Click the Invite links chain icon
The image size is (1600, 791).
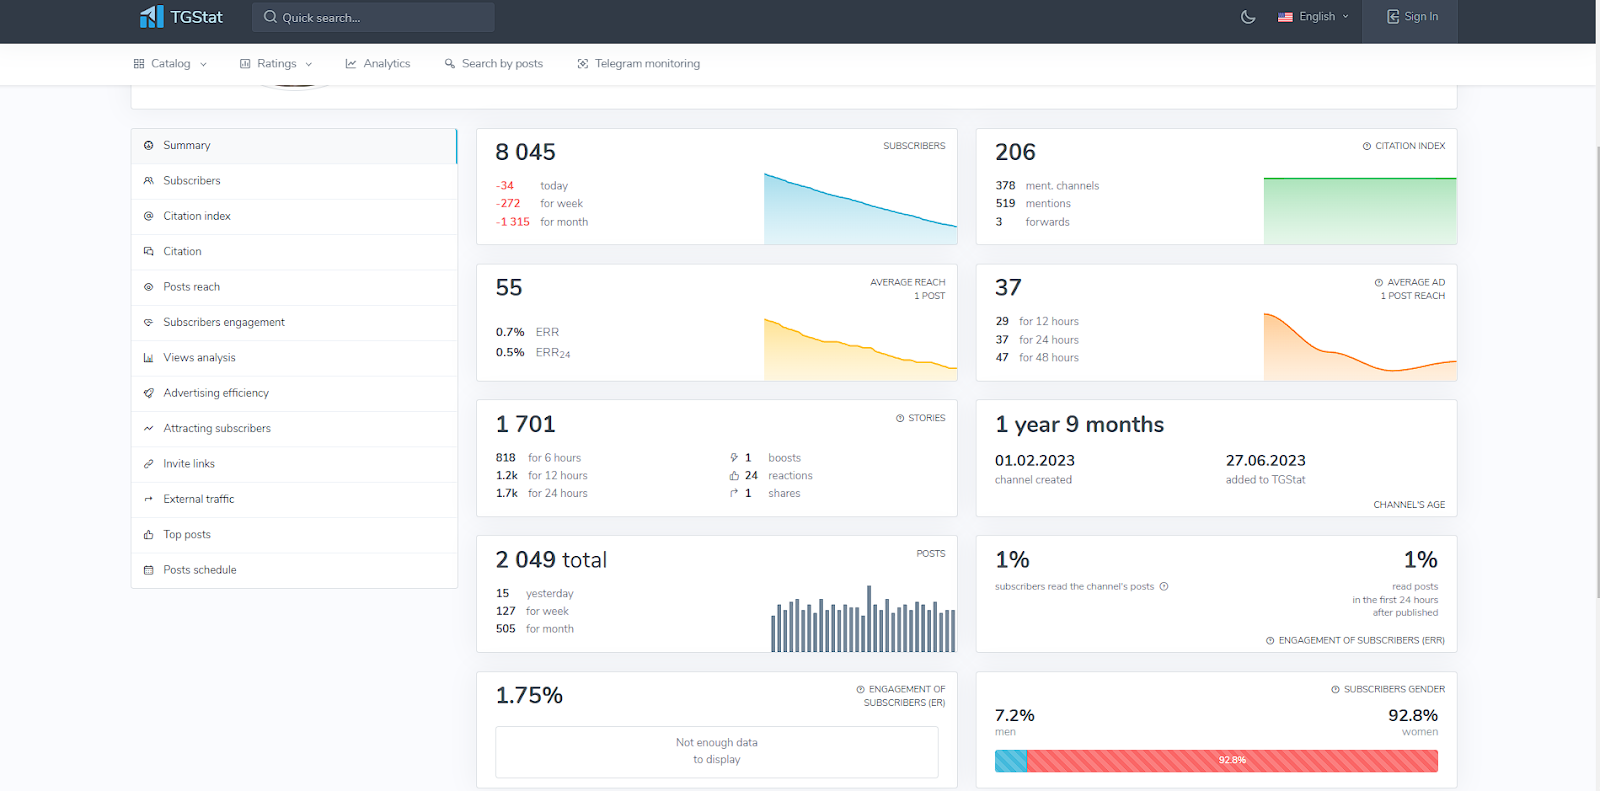click(149, 464)
